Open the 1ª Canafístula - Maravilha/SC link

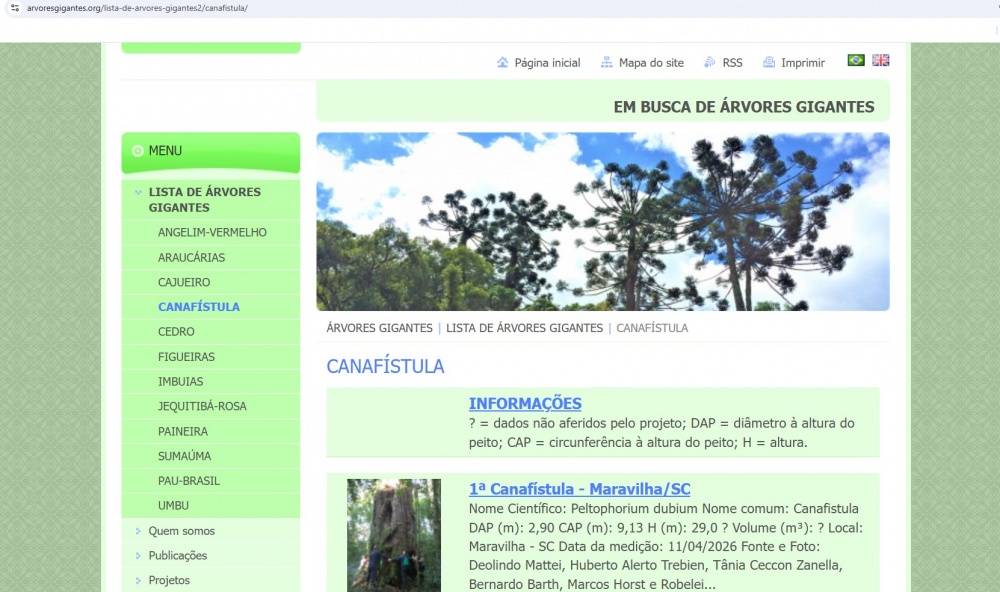[579, 489]
